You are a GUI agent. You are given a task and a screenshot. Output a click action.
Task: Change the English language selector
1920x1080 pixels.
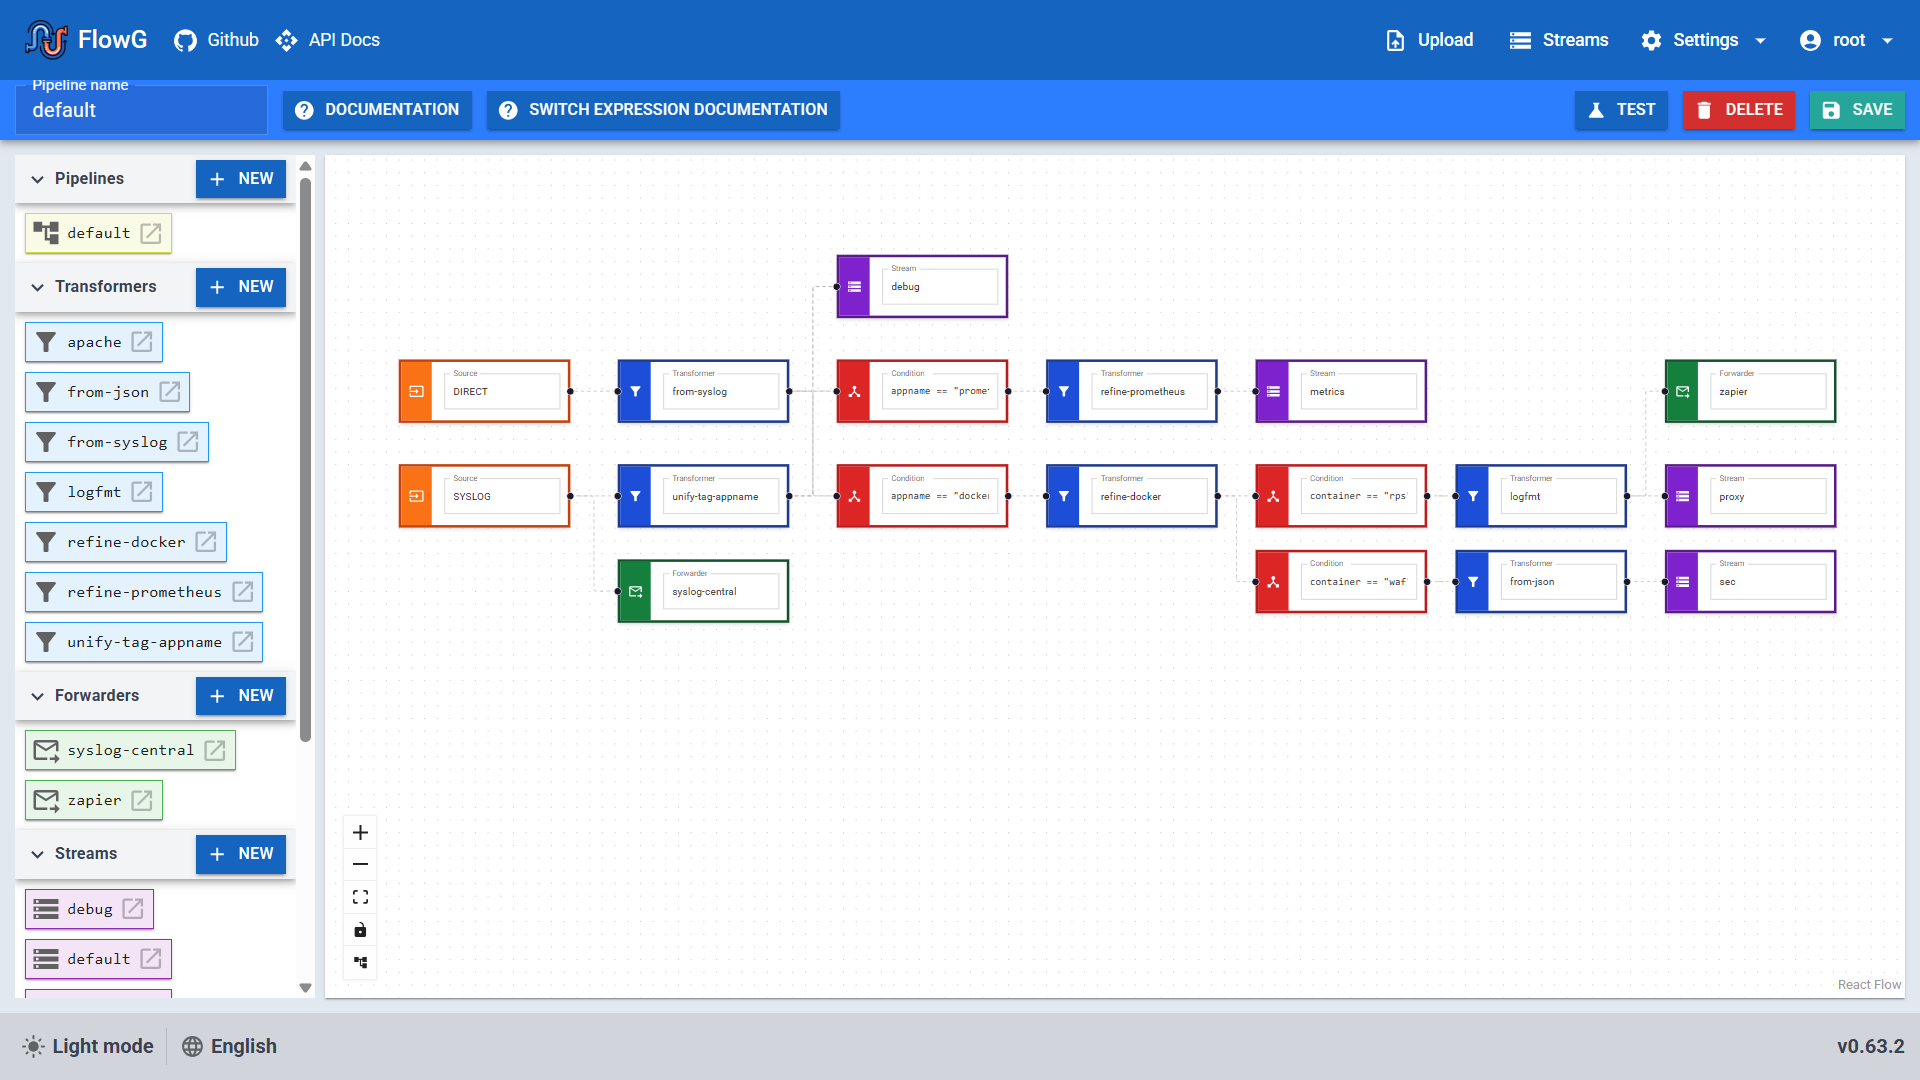coord(229,1046)
